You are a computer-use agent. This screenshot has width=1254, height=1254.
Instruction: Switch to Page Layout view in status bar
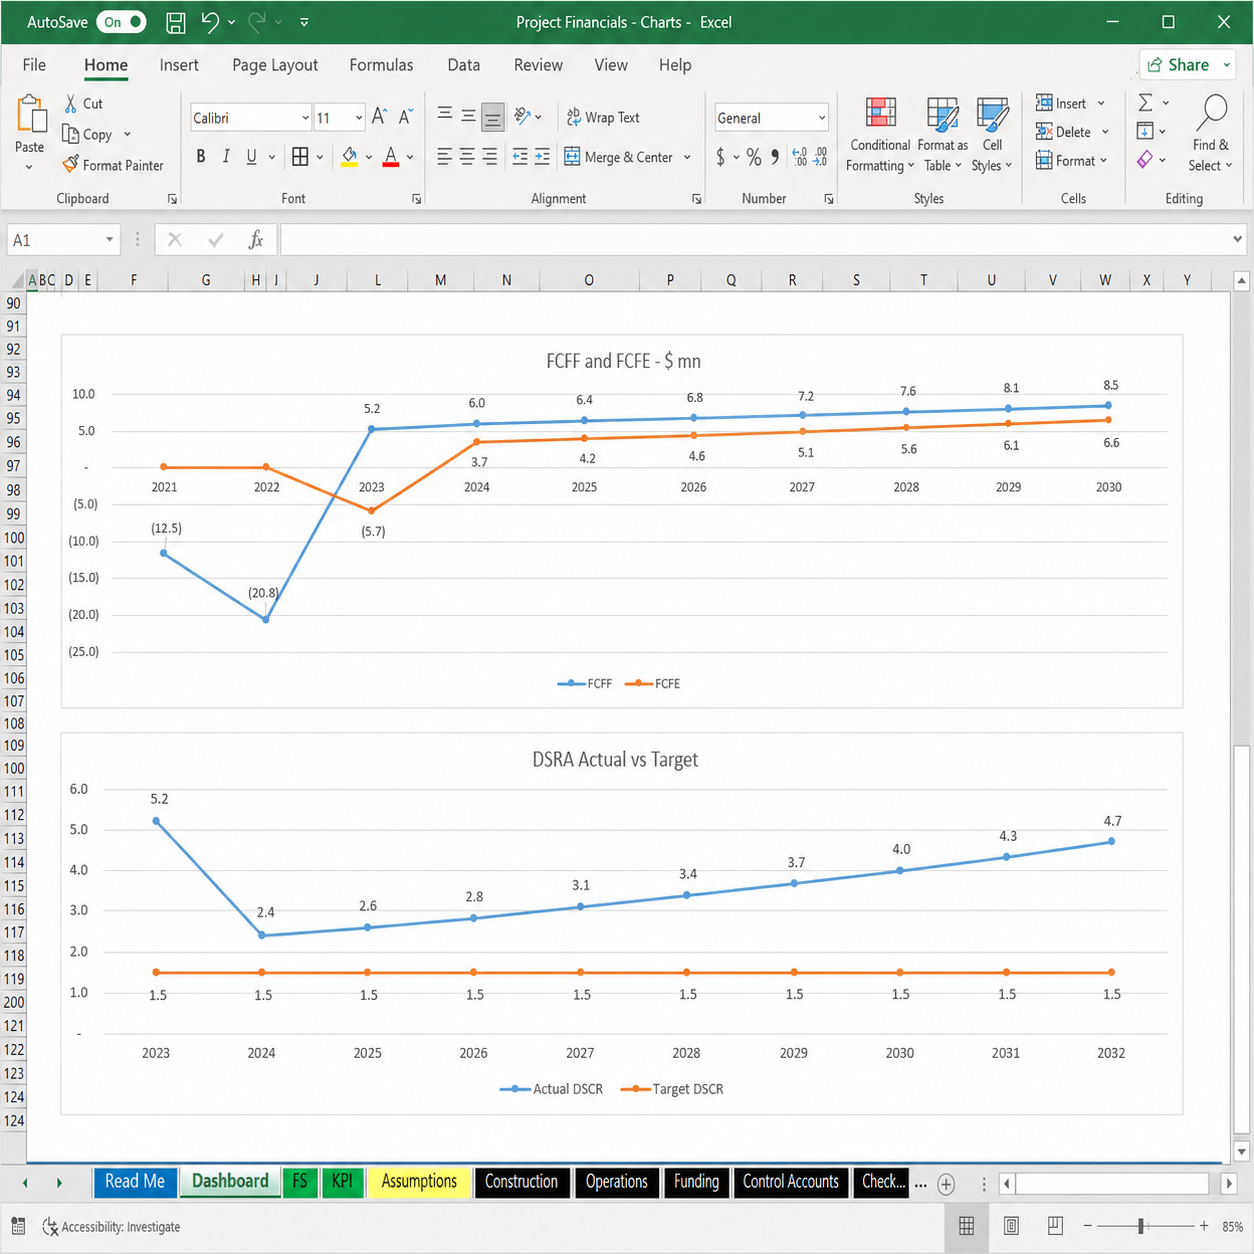pos(1011,1226)
